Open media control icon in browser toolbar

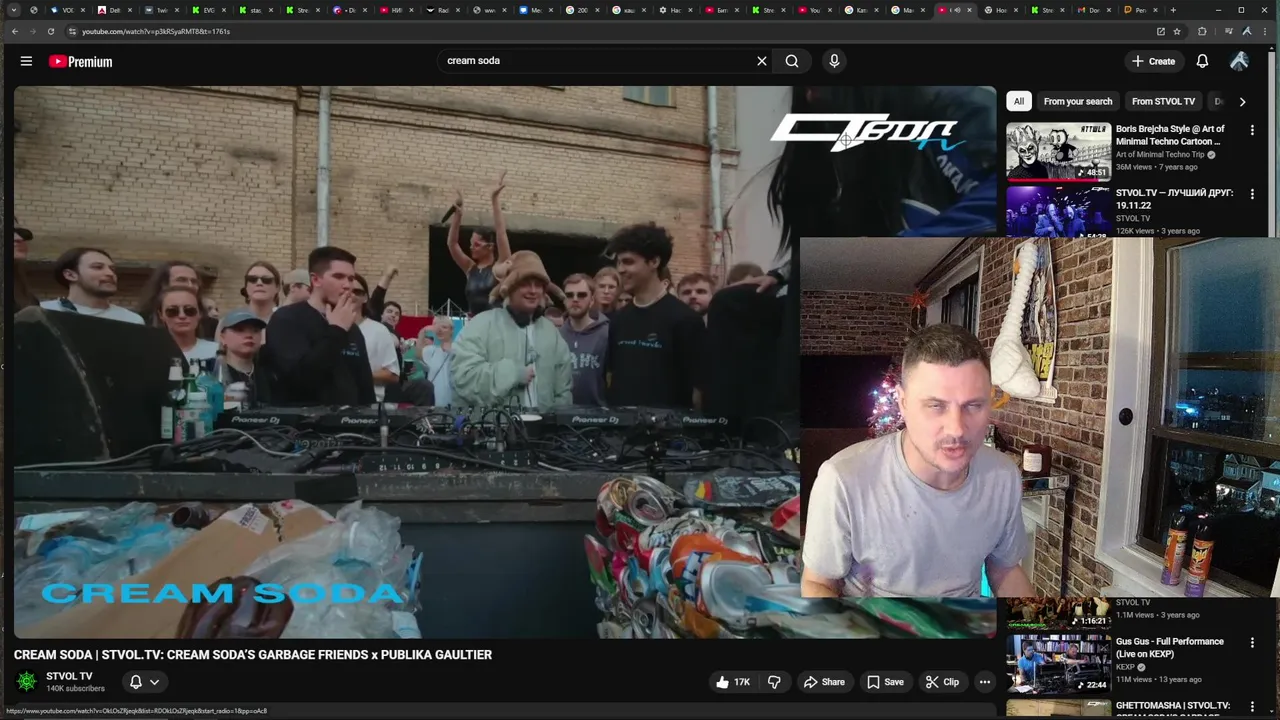1229,31
